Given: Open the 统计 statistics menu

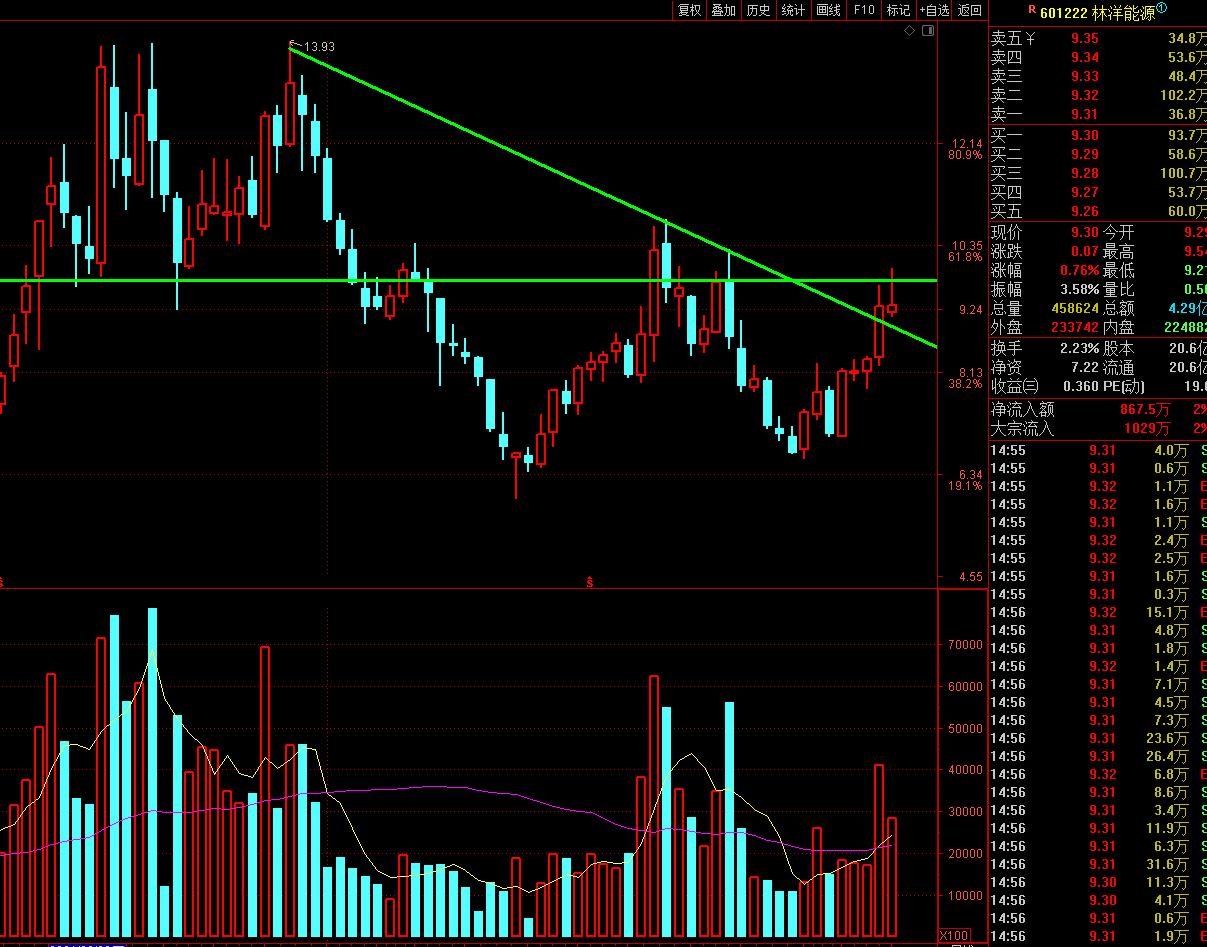Looking at the screenshot, I should [793, 10].
